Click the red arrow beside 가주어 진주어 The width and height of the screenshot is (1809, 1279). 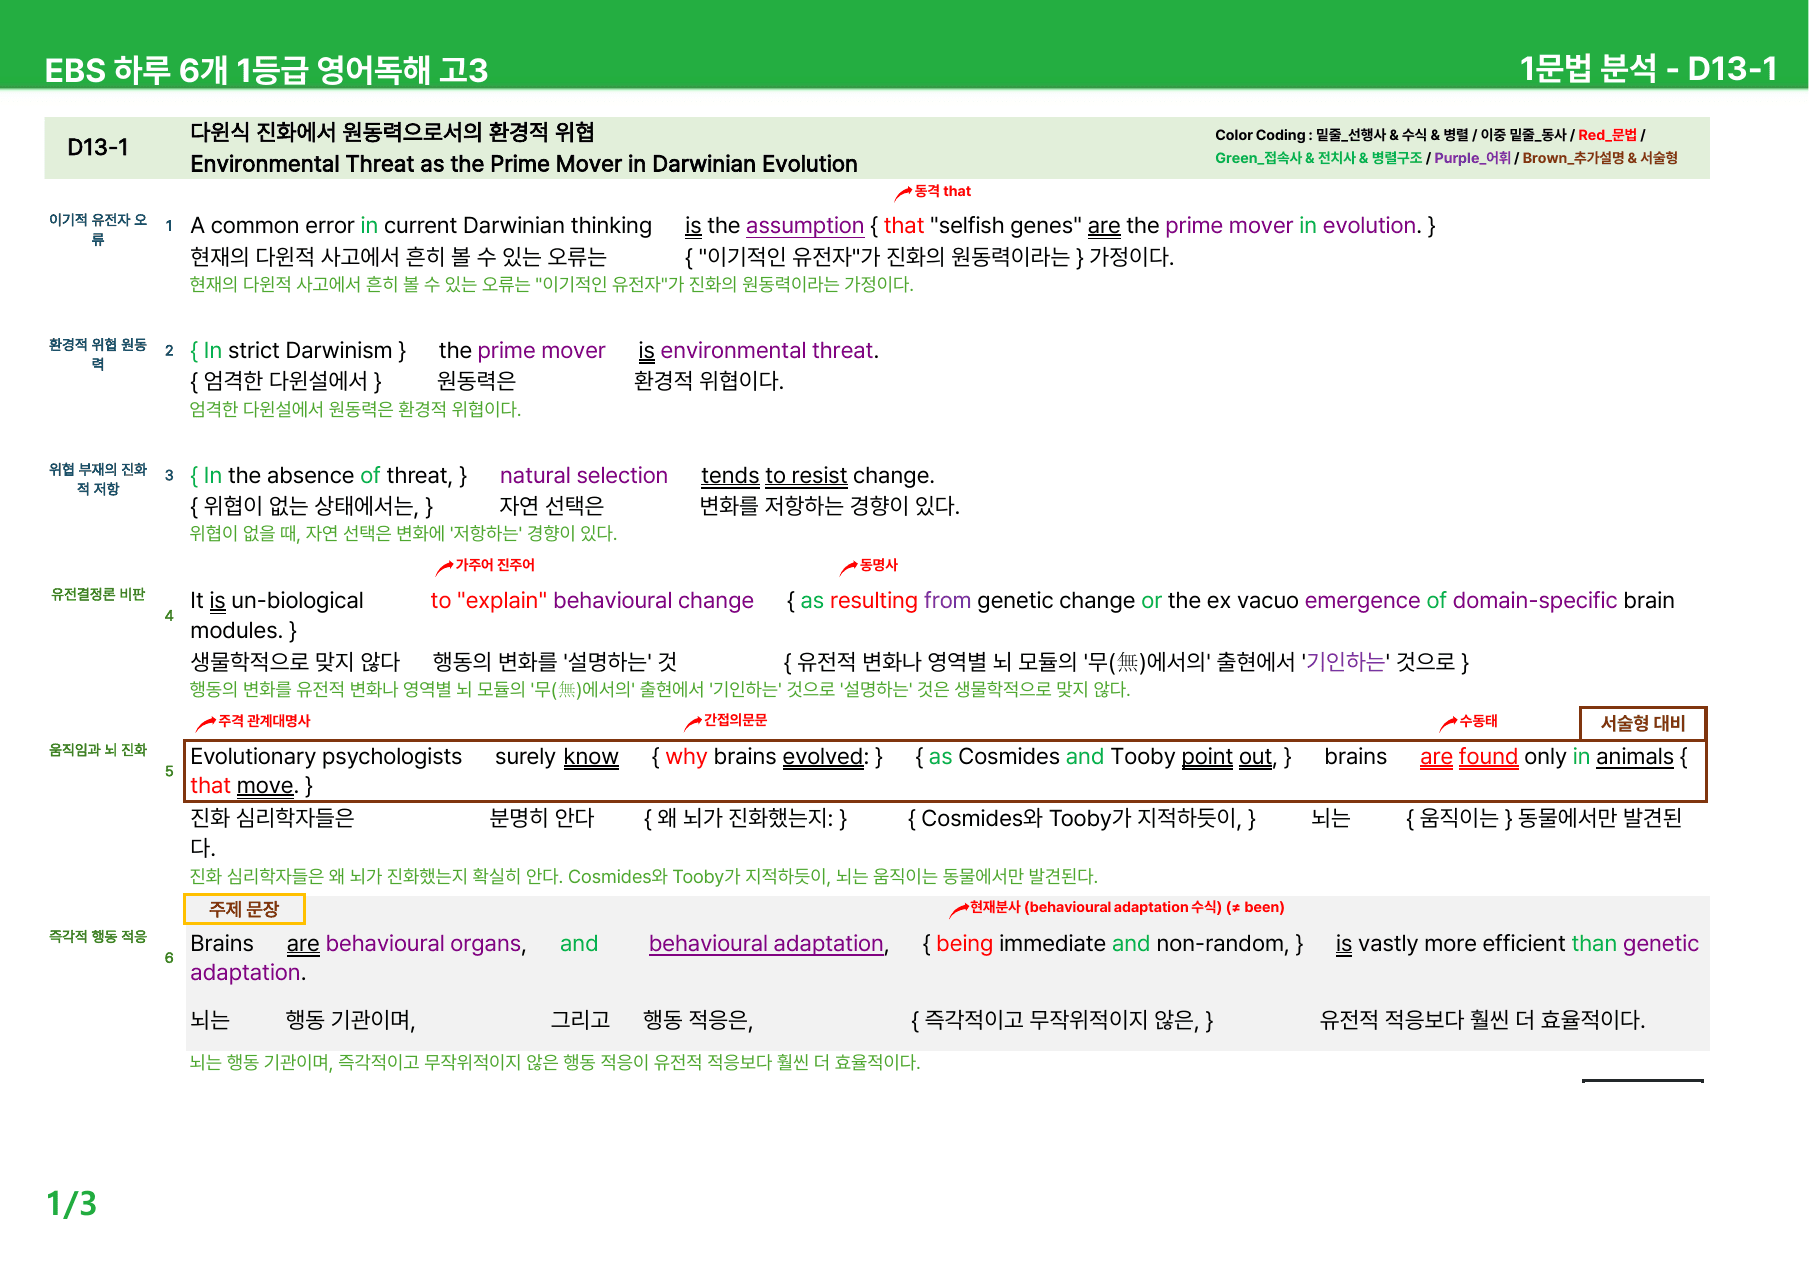click(444, 567)
